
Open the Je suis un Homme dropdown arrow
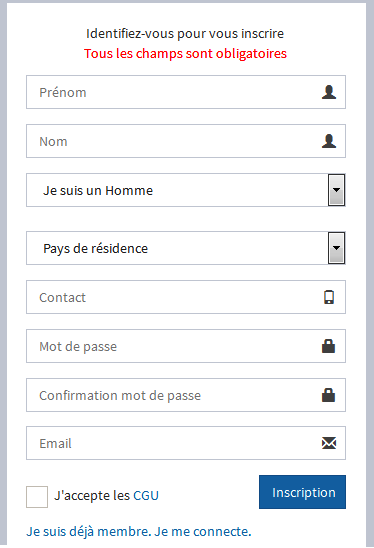[x=336, y=190]
